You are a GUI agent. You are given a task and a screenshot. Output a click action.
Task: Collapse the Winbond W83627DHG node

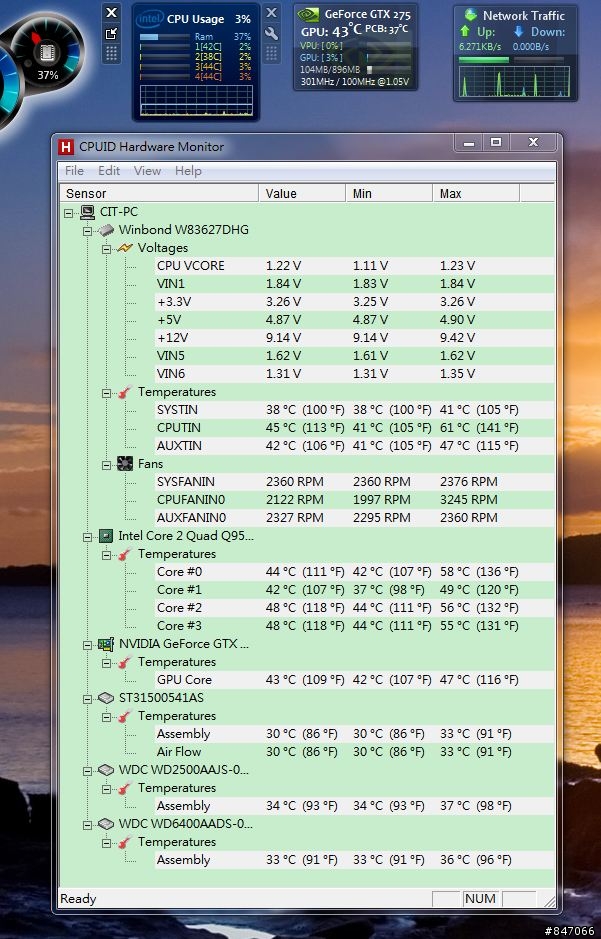click(87, 231)
